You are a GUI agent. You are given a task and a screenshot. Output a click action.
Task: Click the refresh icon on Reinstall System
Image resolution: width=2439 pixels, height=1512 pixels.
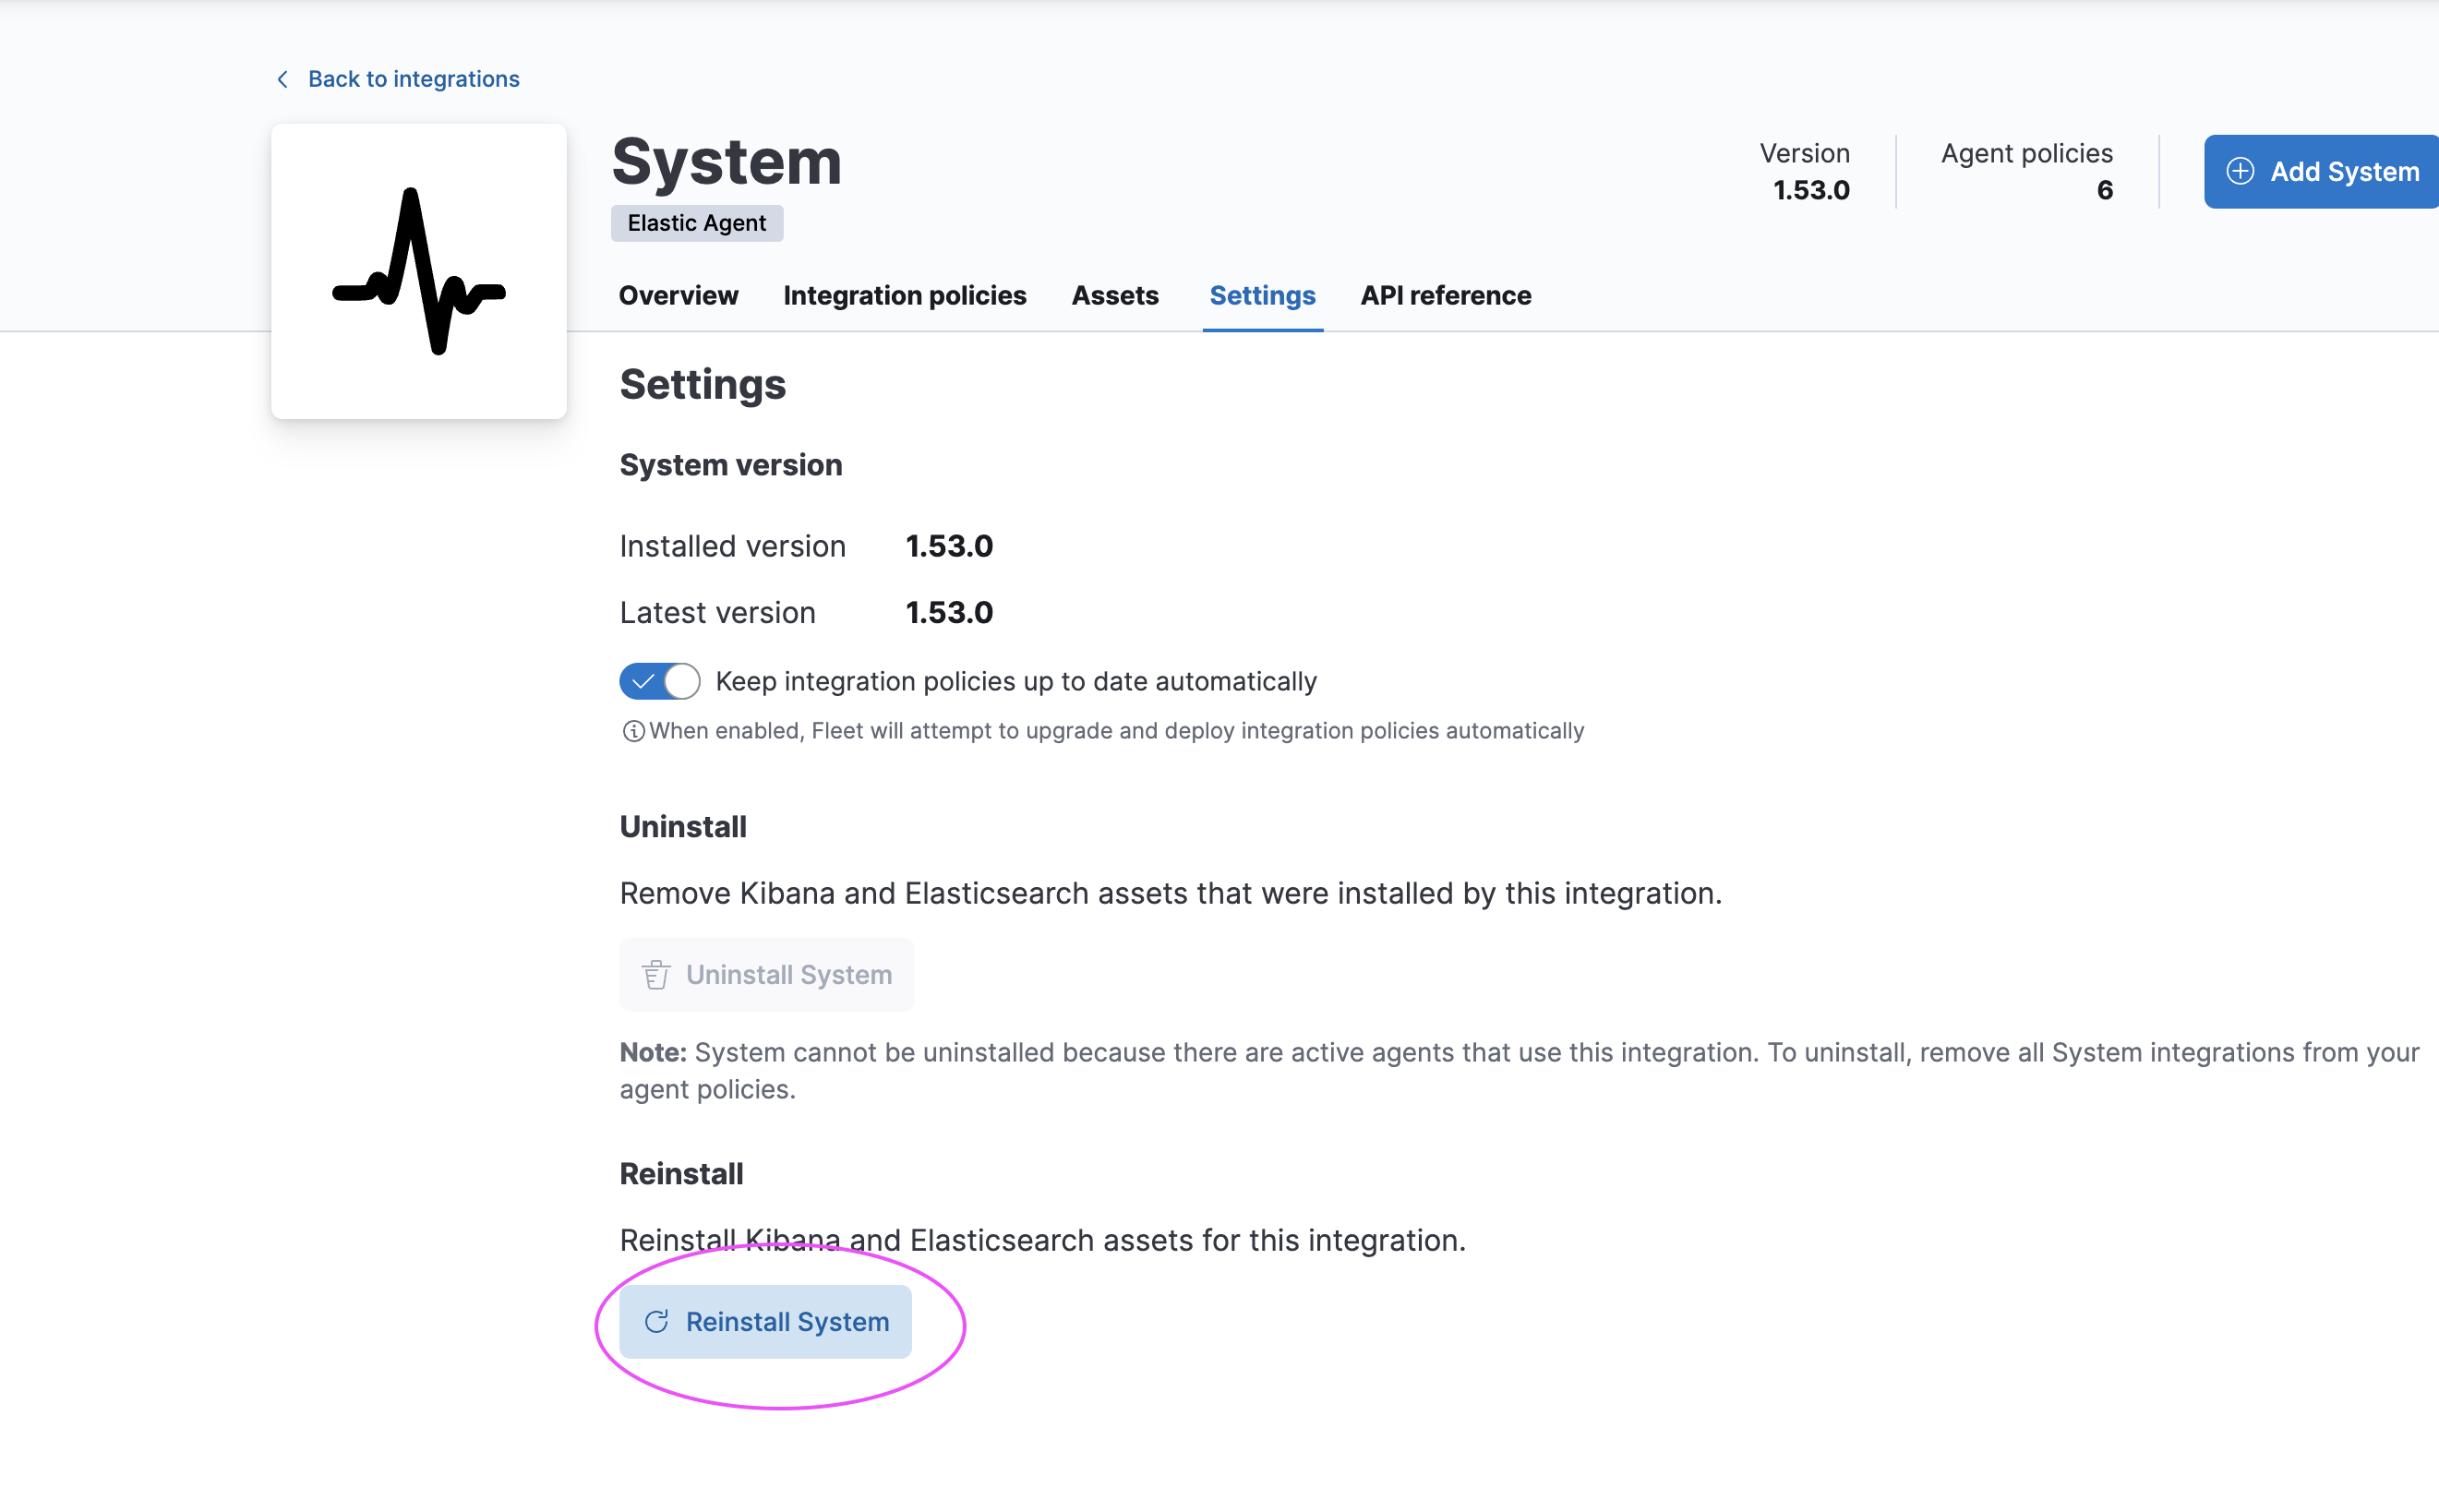click(656, 1322)
